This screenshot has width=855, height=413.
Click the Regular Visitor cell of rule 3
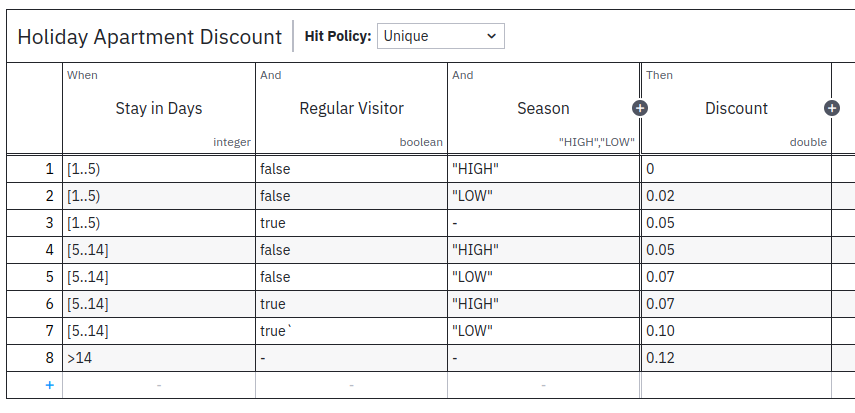[x=351, y=223]
